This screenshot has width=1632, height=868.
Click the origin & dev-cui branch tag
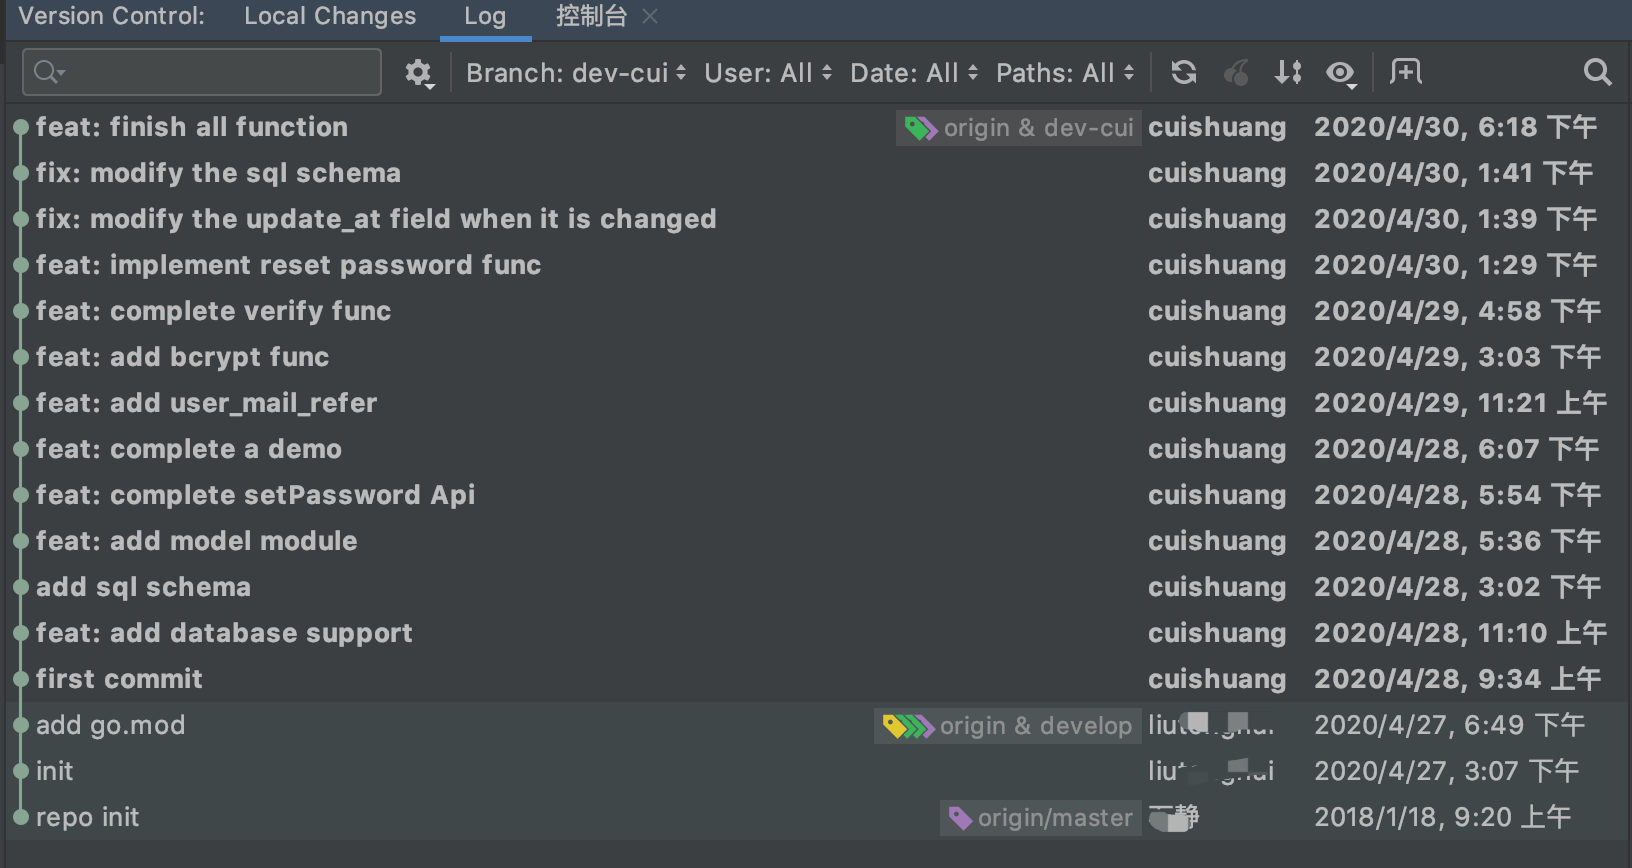(x=1019, y=128)
